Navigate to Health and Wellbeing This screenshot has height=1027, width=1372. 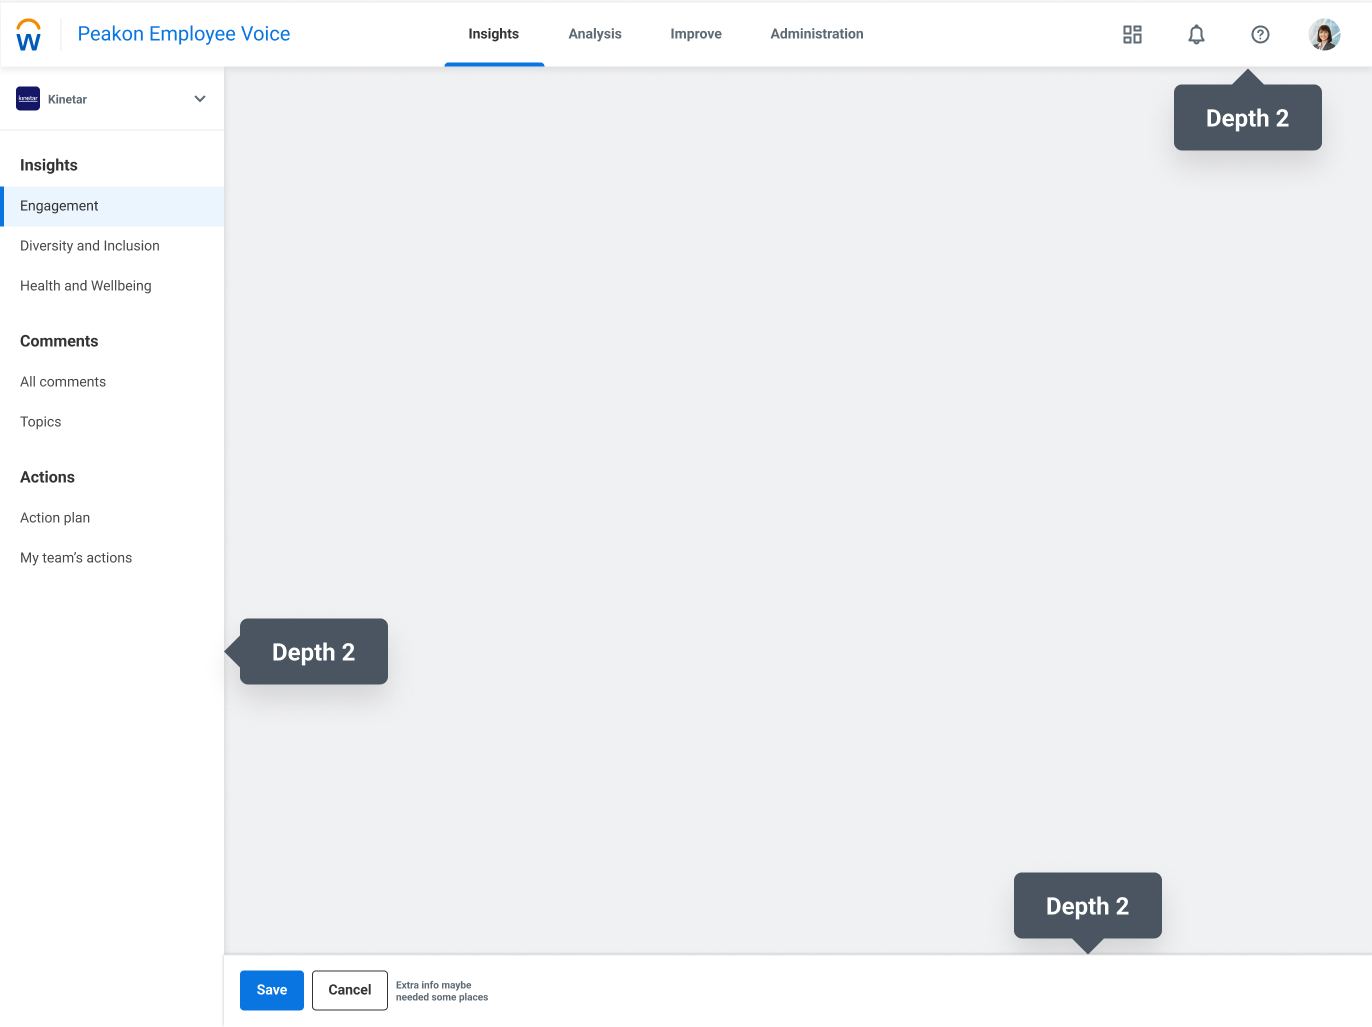(86, 286)
